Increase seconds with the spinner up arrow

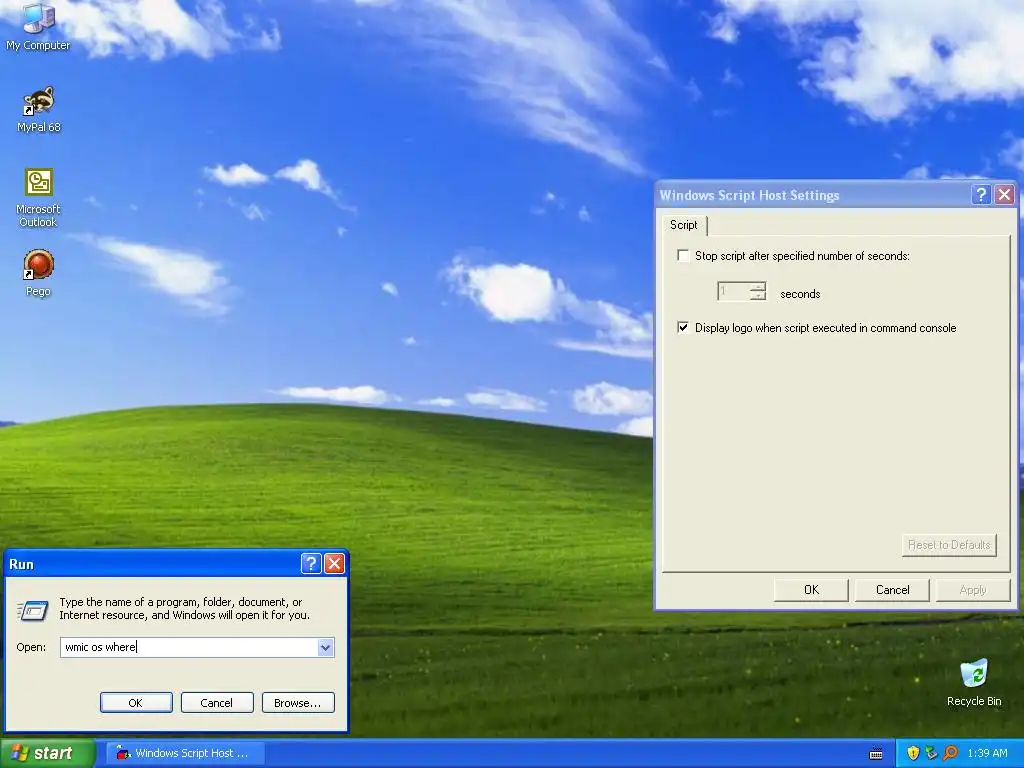point(758,286)
